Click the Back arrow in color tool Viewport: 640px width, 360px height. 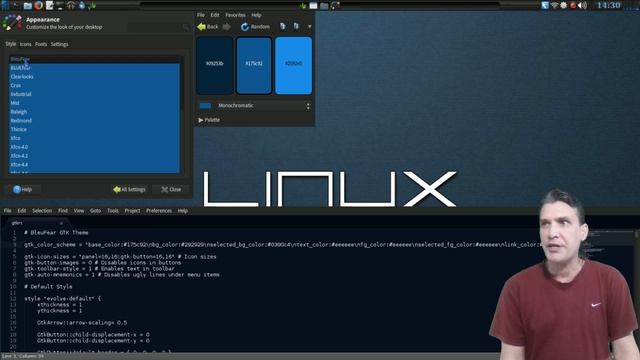[x=207, y=27]
